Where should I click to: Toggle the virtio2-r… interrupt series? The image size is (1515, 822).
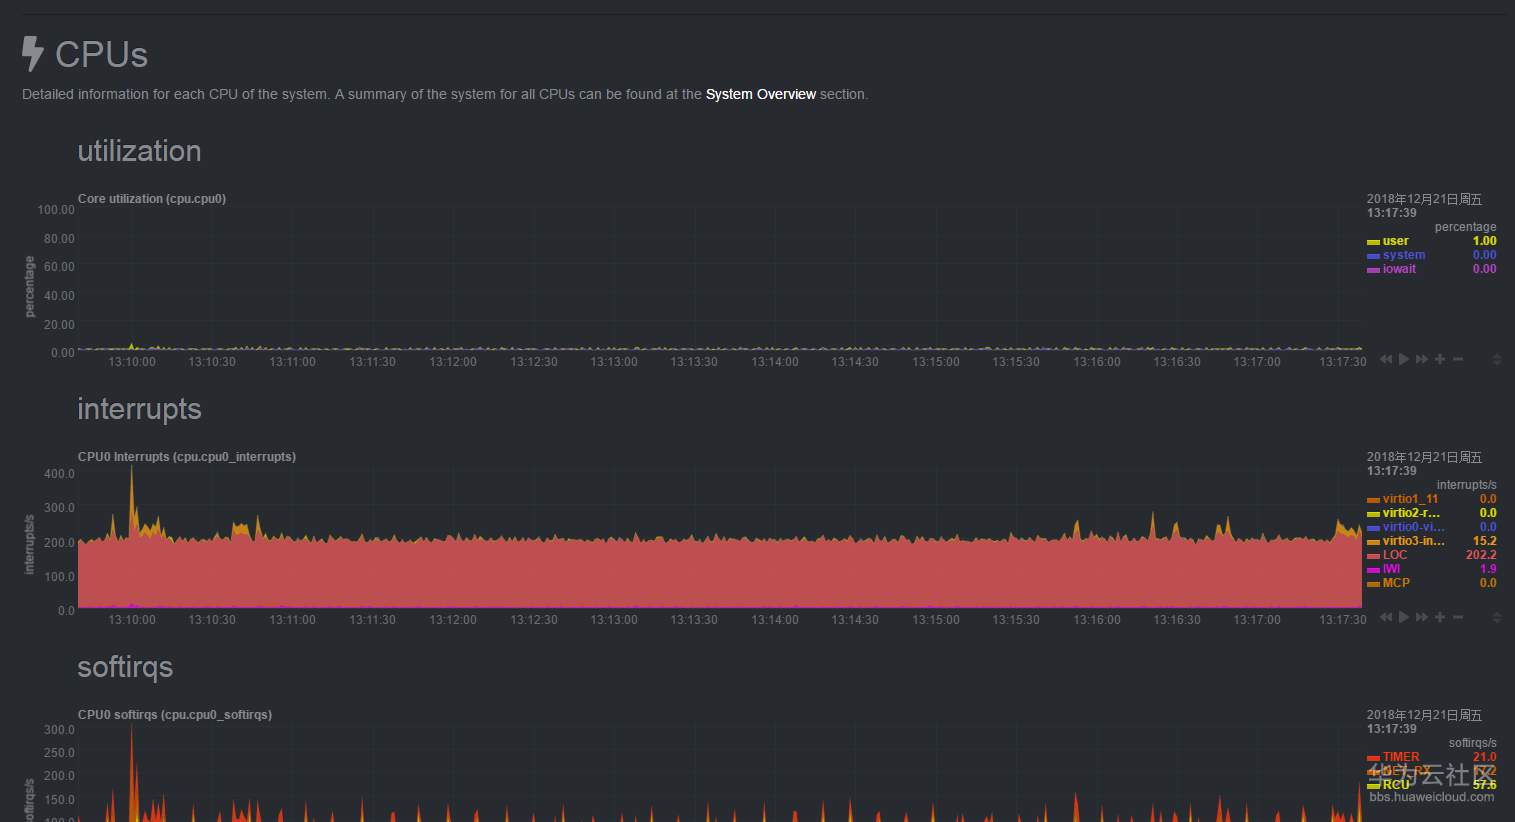pos(1411,513)
